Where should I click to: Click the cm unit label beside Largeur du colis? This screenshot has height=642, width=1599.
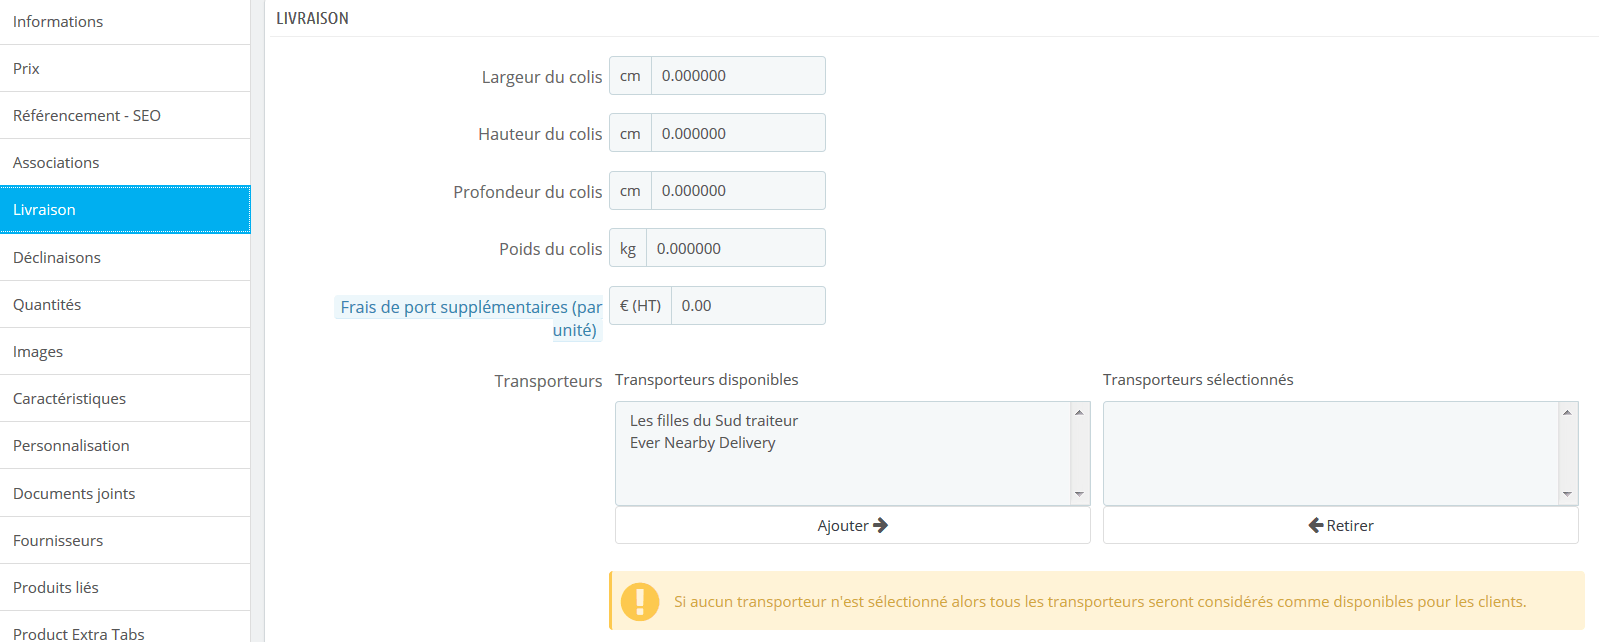630,75
